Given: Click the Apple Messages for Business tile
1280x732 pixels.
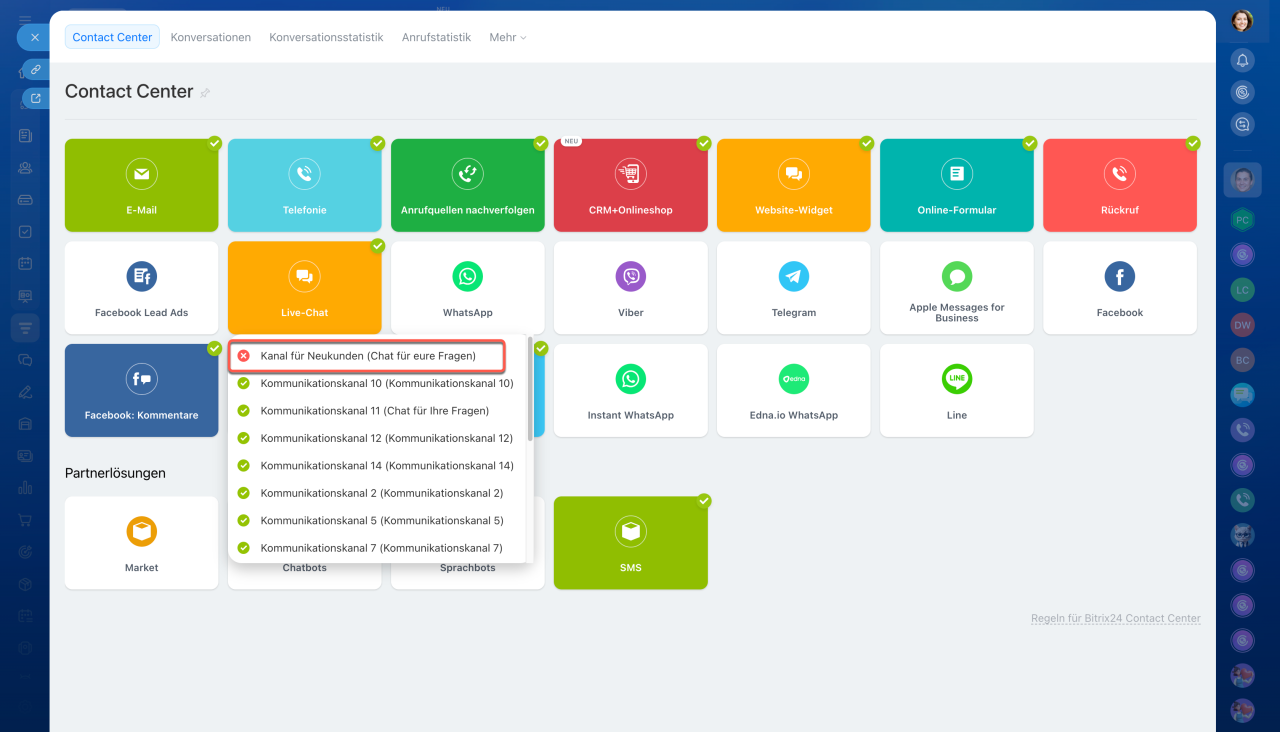Looking at the screenshot, I should 956,288.
